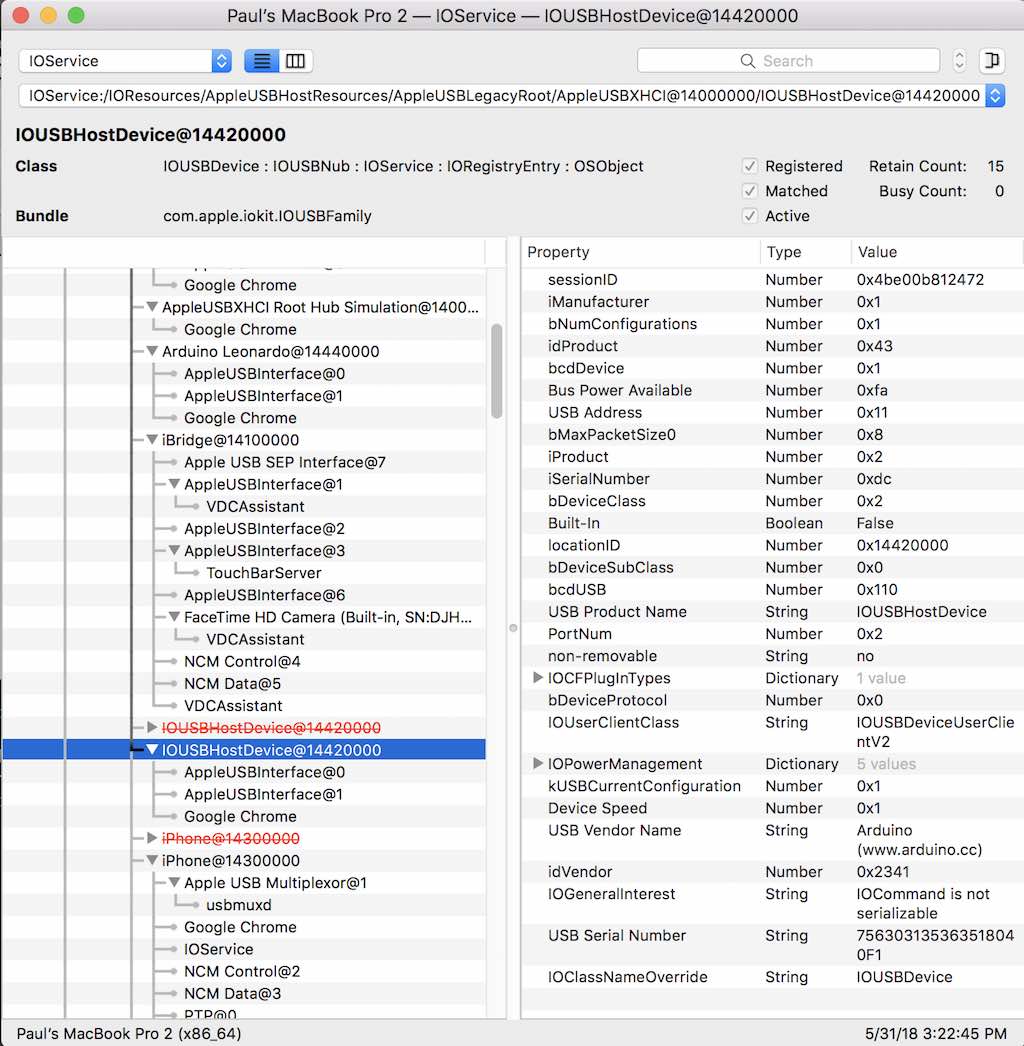Sort by the Value column header
Screen dimensions: 1024x1046
(x=937, y=252)
